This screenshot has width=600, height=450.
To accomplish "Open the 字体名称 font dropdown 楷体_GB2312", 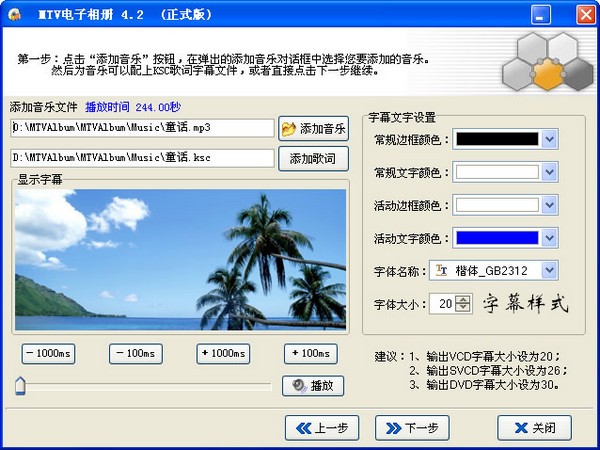I will (x=493, y=271).
